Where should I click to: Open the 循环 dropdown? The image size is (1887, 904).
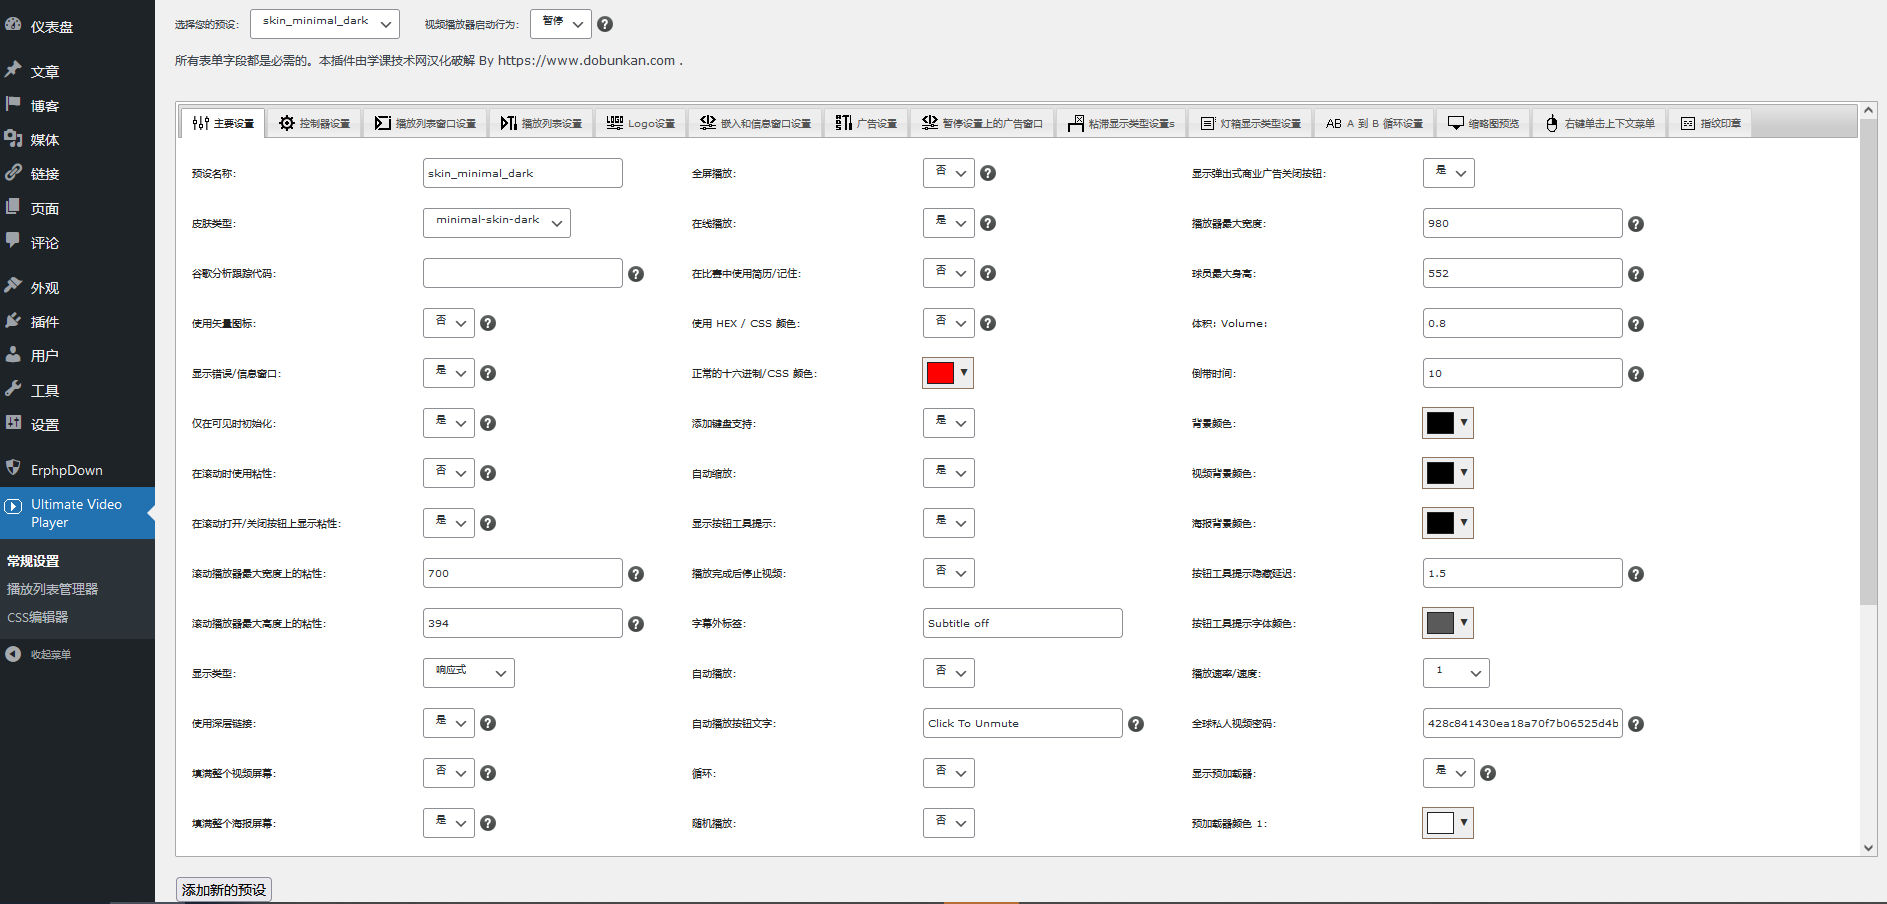point(949,773)
